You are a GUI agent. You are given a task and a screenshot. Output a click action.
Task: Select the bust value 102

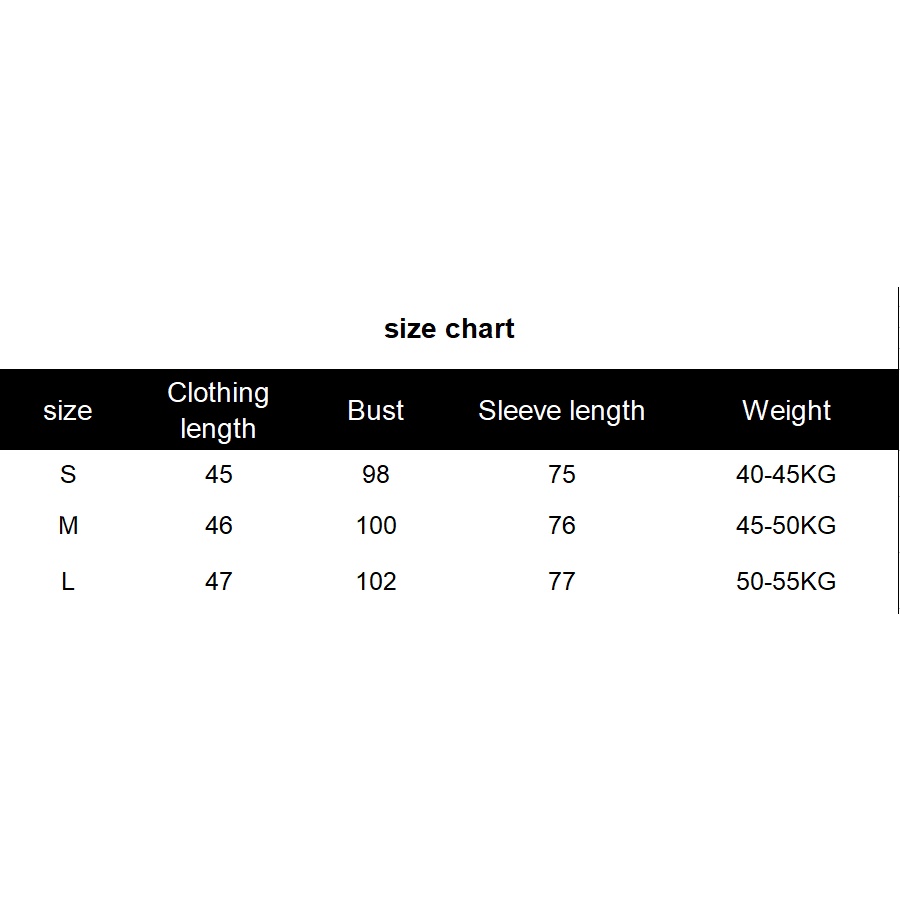coord(376,581)
